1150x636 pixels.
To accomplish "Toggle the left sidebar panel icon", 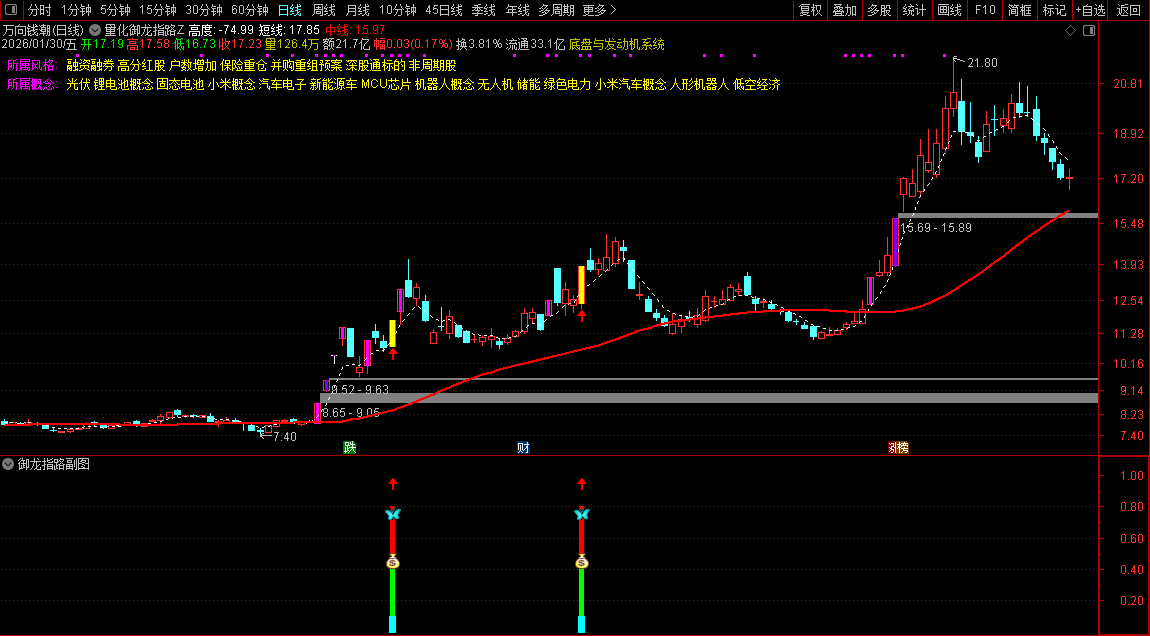I will coord(11,10).
